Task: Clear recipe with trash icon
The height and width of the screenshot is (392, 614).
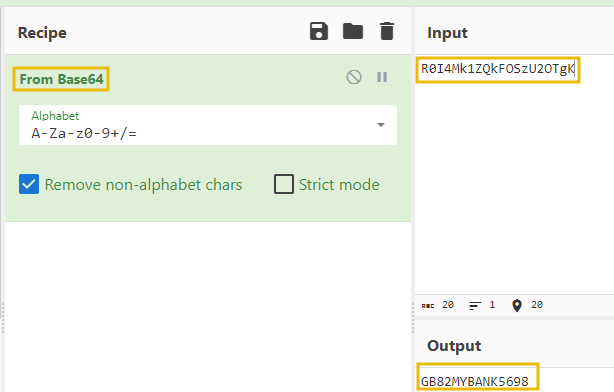Action: point(386,31)
